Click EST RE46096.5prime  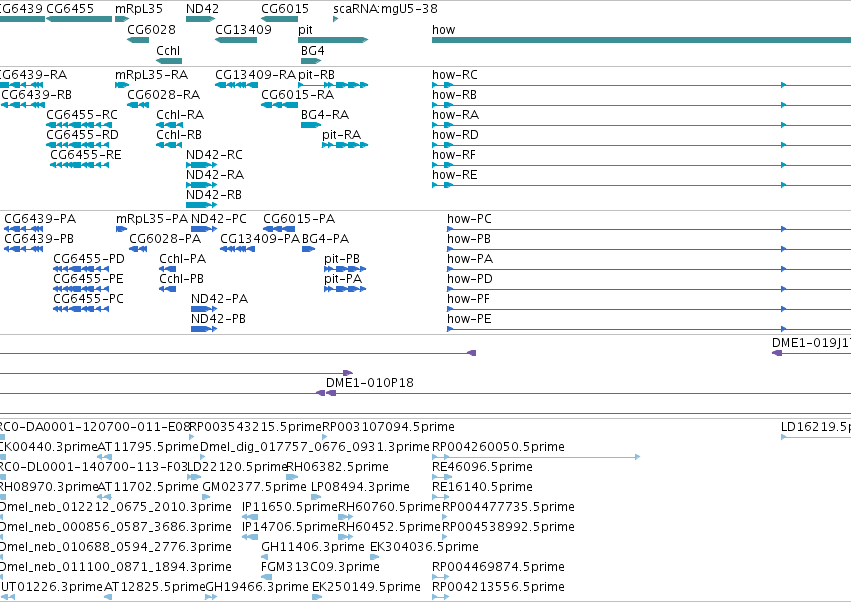coord(482,467)
